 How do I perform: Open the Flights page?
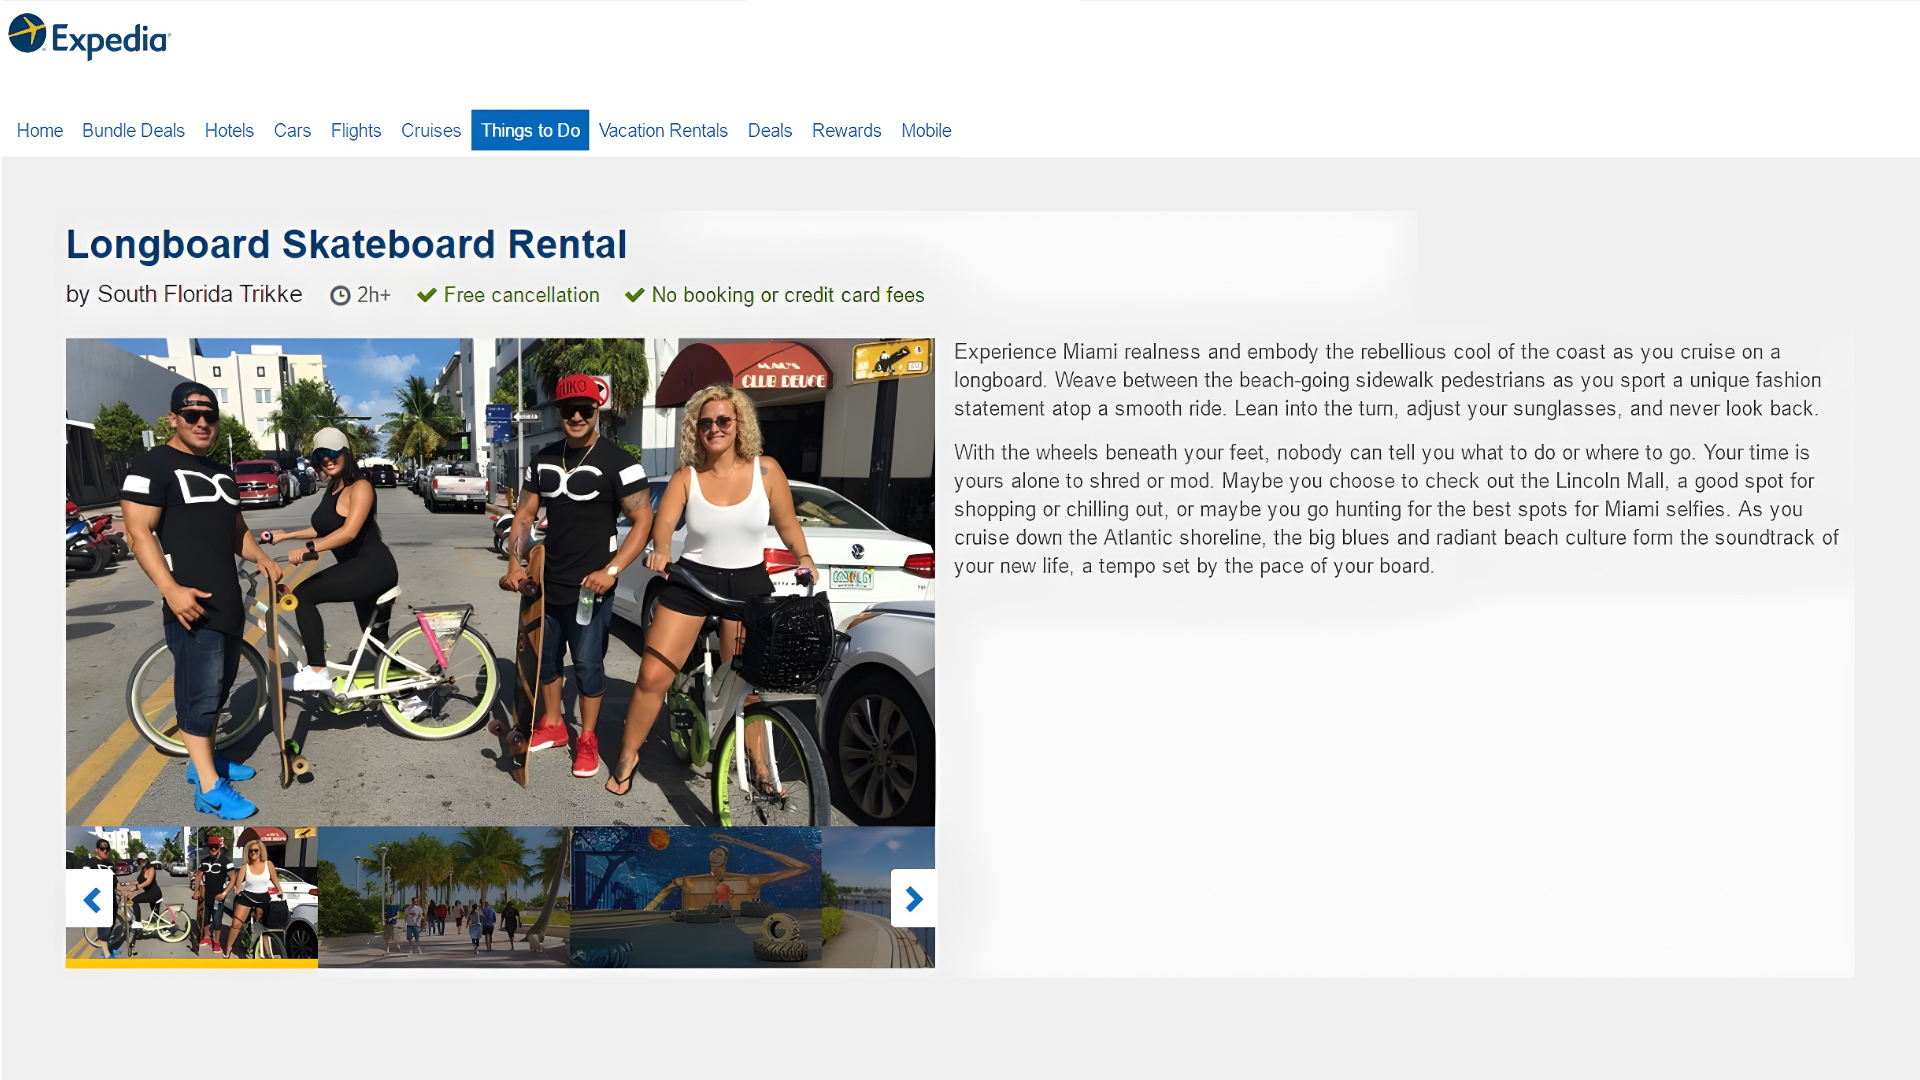356,131
